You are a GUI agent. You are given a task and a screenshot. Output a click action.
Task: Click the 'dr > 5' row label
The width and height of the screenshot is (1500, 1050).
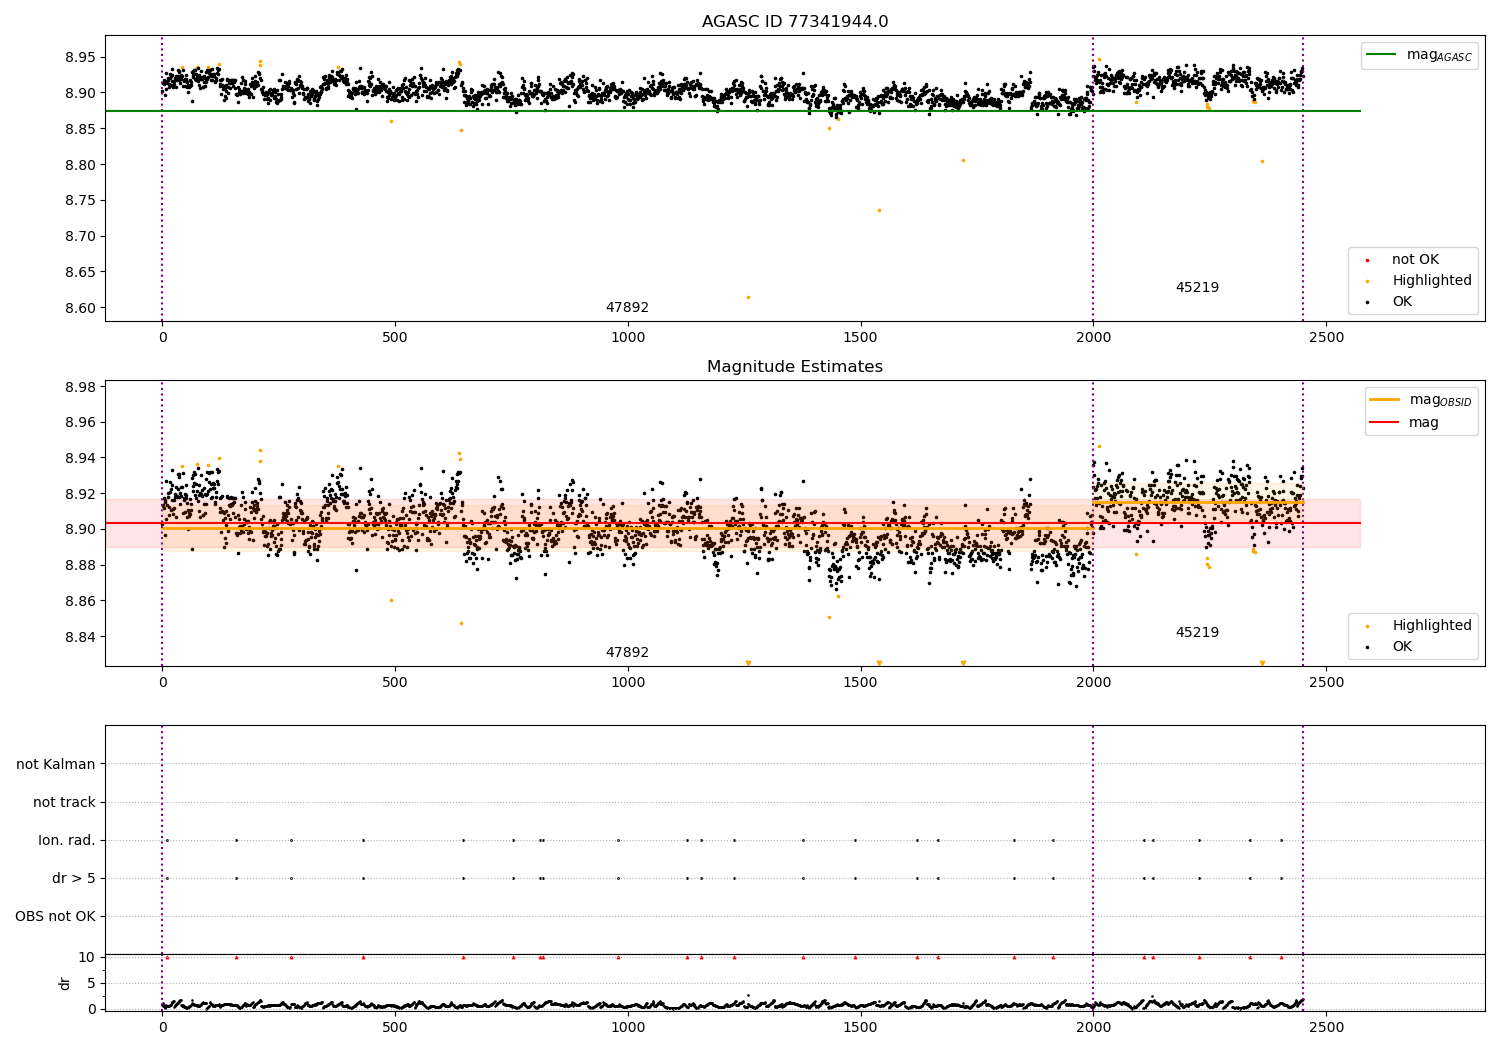(x=74, y=879)
